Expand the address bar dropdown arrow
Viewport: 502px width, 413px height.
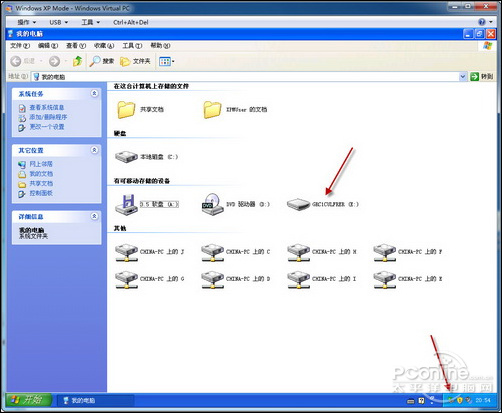point(463,77)
